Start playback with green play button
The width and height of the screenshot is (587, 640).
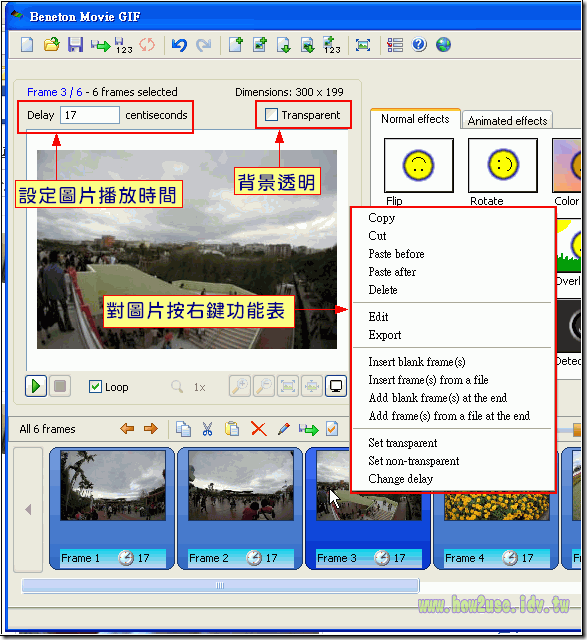[x=36, y=386]
